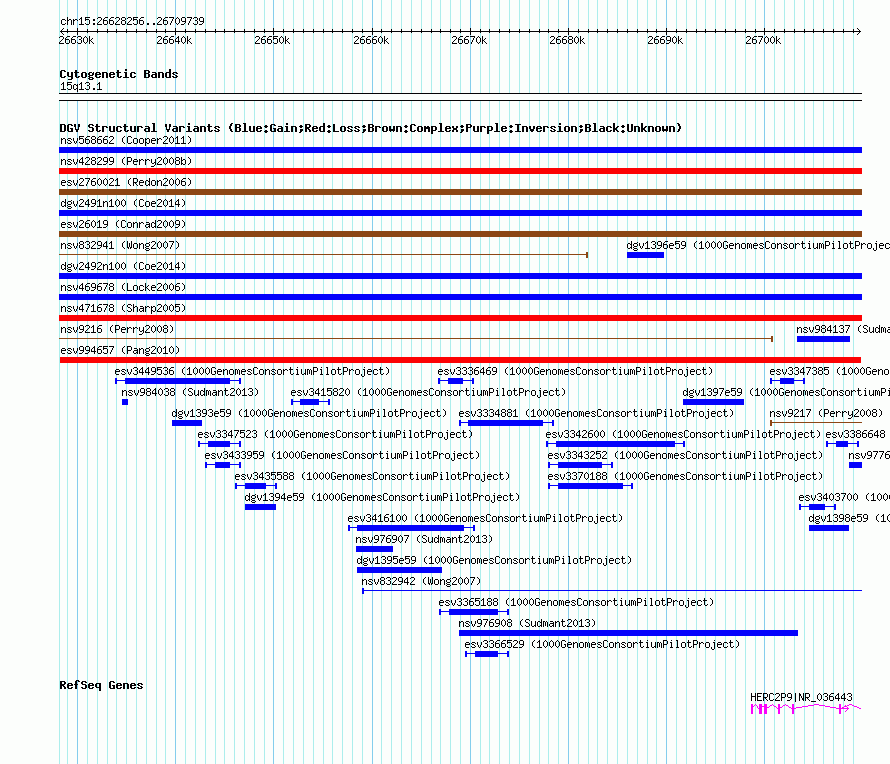Click the nsv568662 (Cooper2011) blue gain bar

coord(460,150)
